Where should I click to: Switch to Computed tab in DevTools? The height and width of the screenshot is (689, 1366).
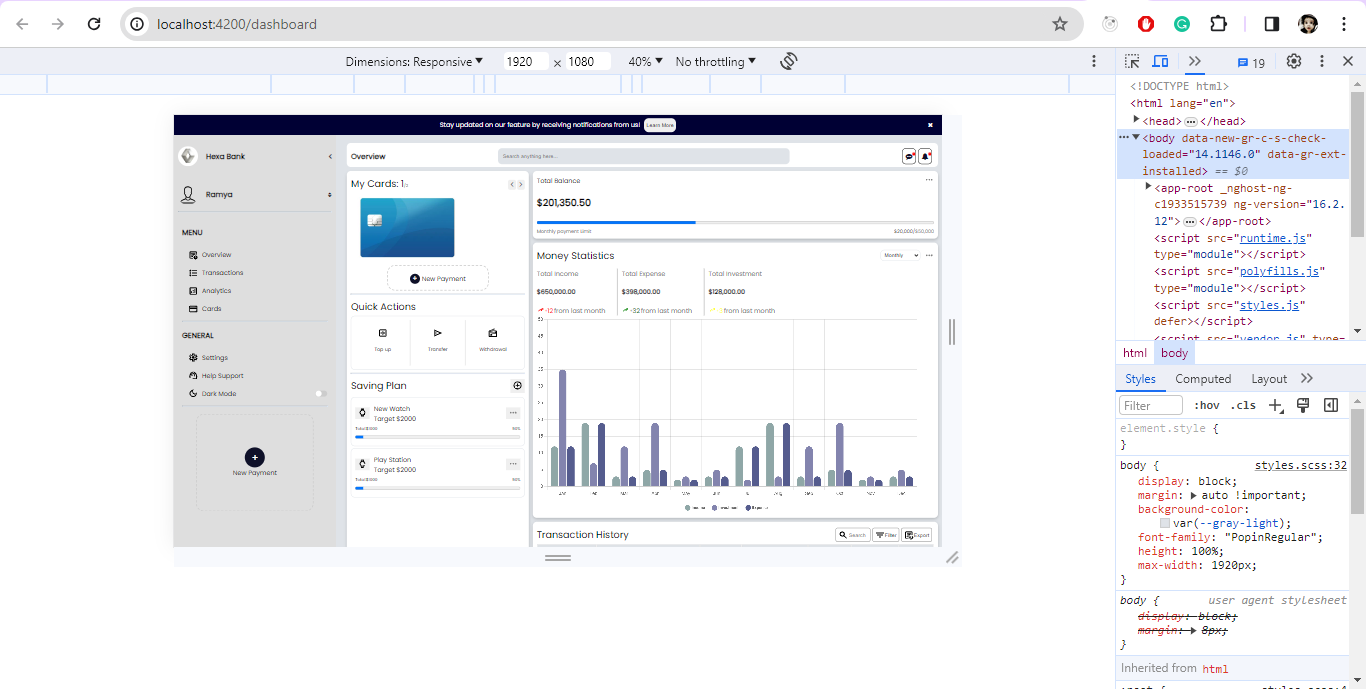point(1203,379)
